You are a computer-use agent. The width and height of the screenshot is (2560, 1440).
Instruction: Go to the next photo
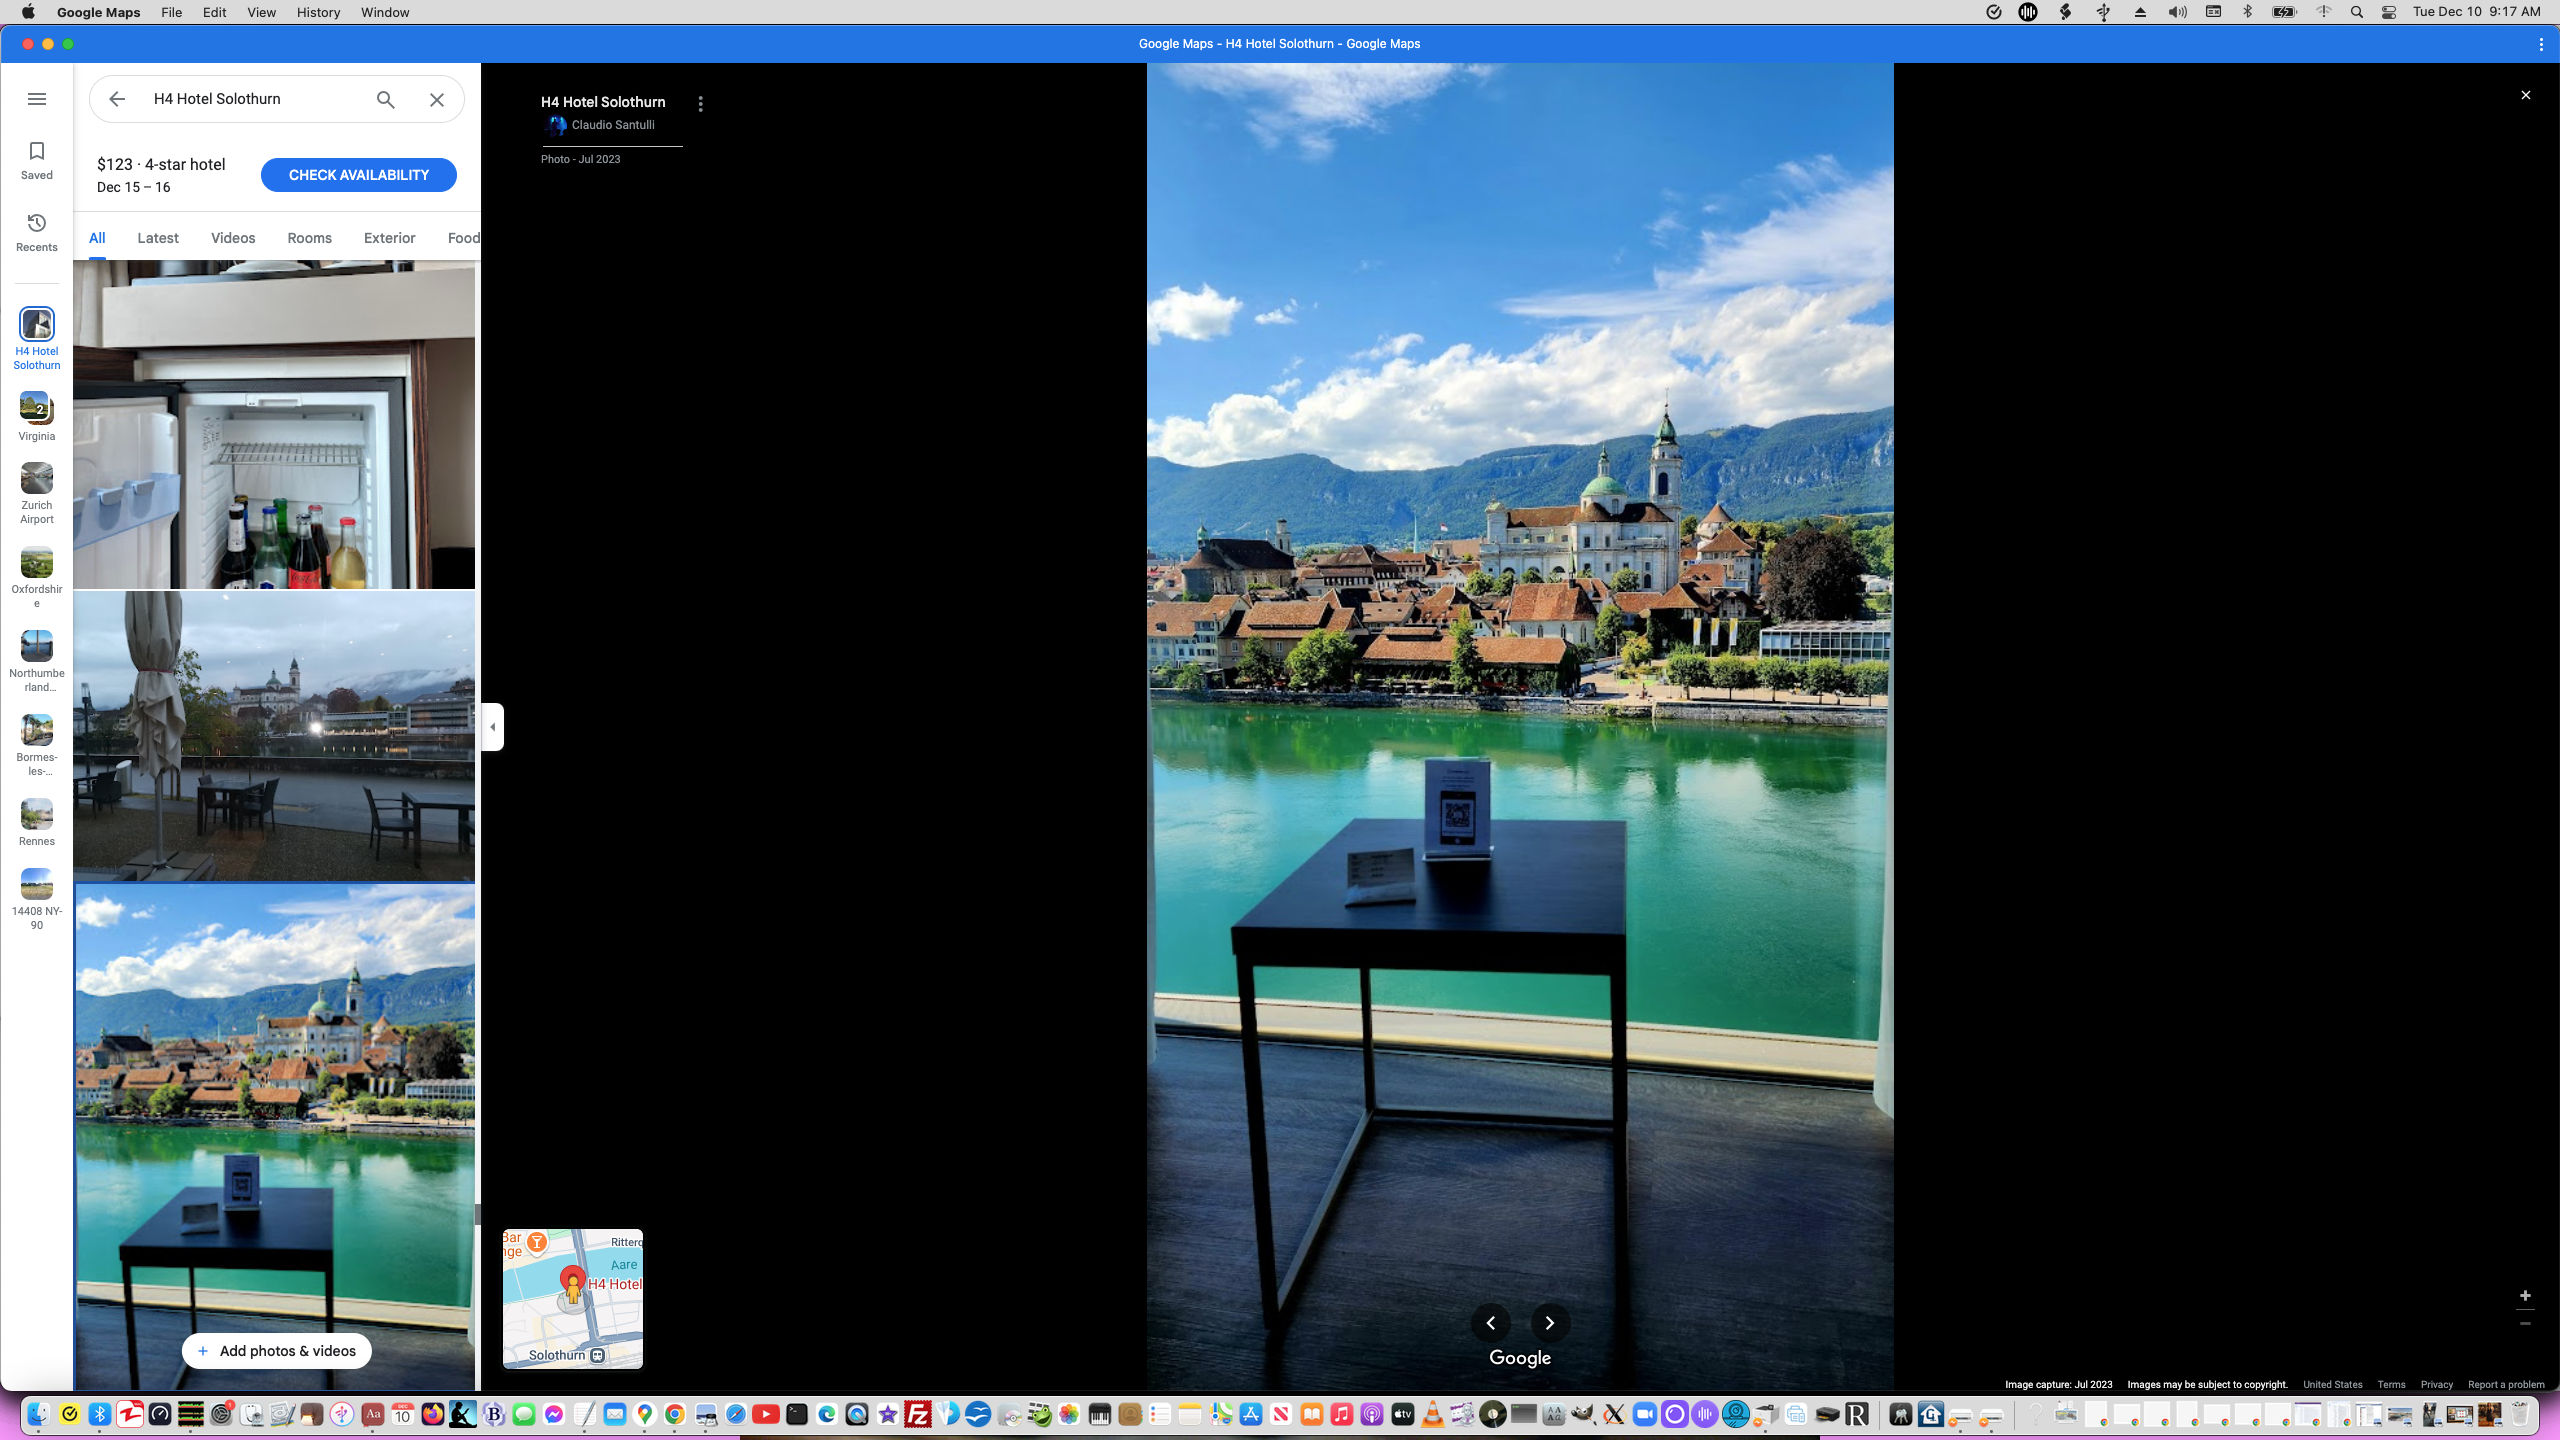pyautogui.click(x=1550, y=1323)
